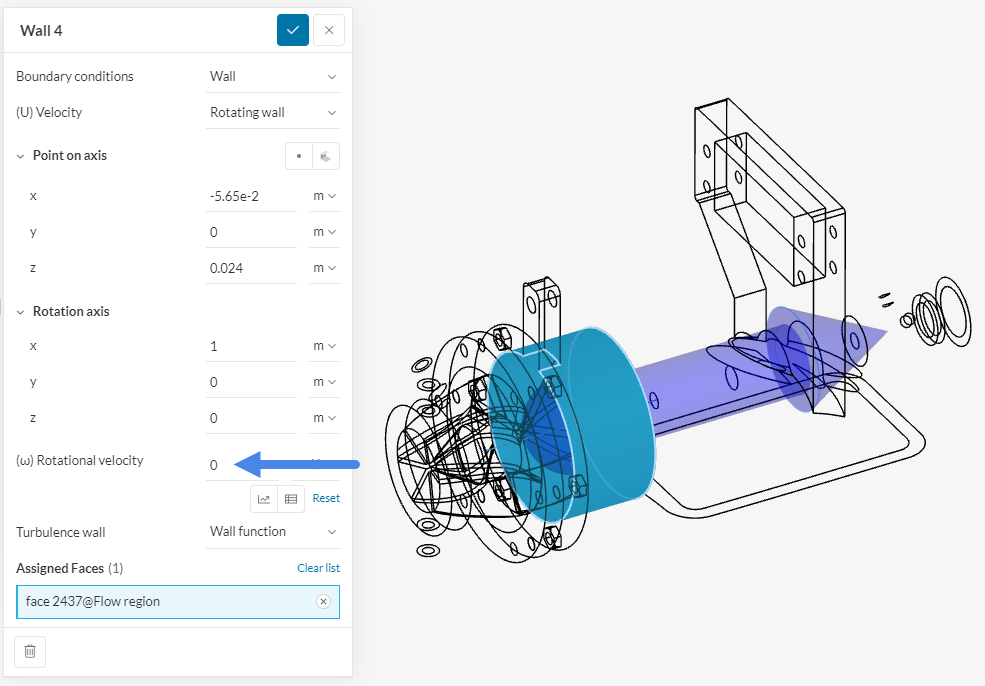Collapse the Rotation axis section

(x=20, y=311)
